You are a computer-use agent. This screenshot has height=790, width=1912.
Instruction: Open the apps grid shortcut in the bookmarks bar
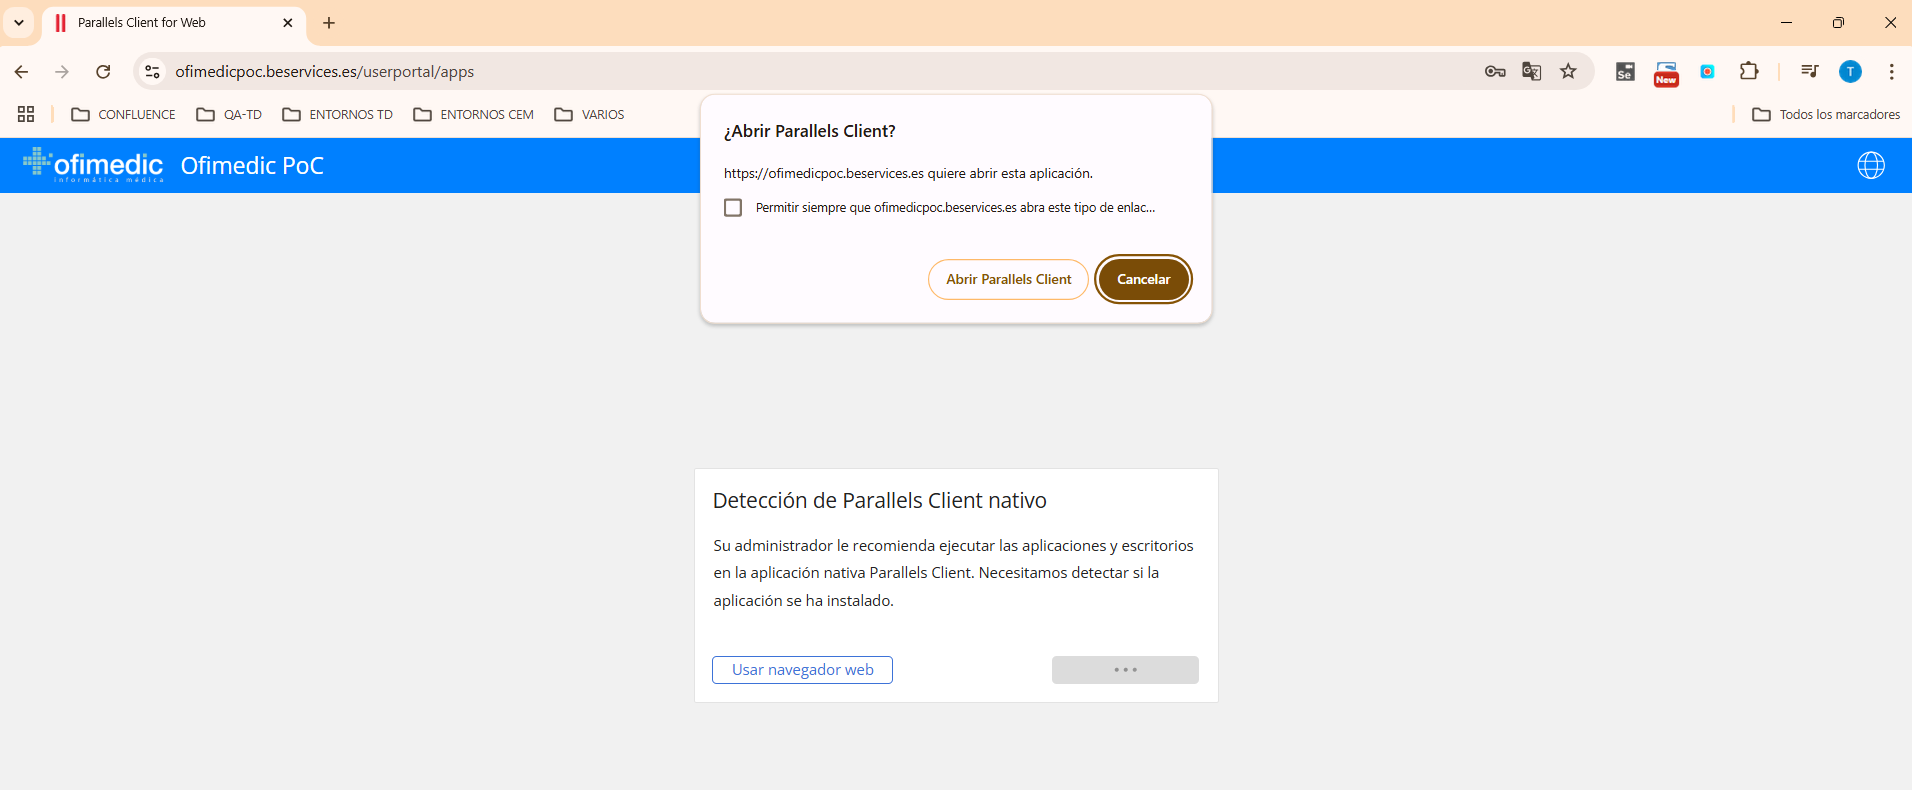click(x=26, y=114)
